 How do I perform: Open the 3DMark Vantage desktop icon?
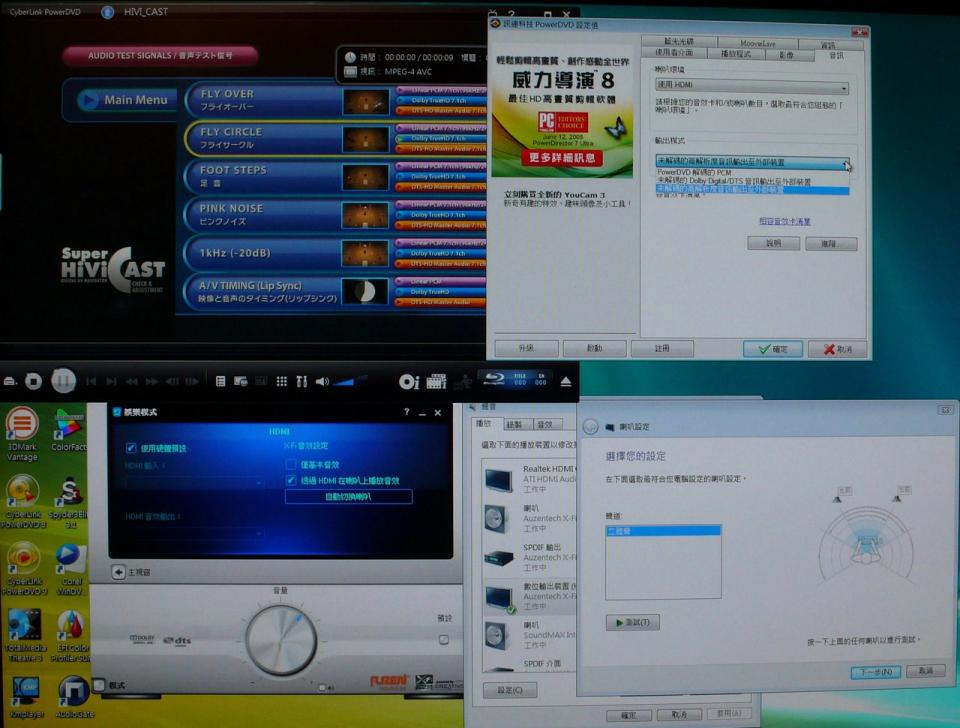point(22,427)
